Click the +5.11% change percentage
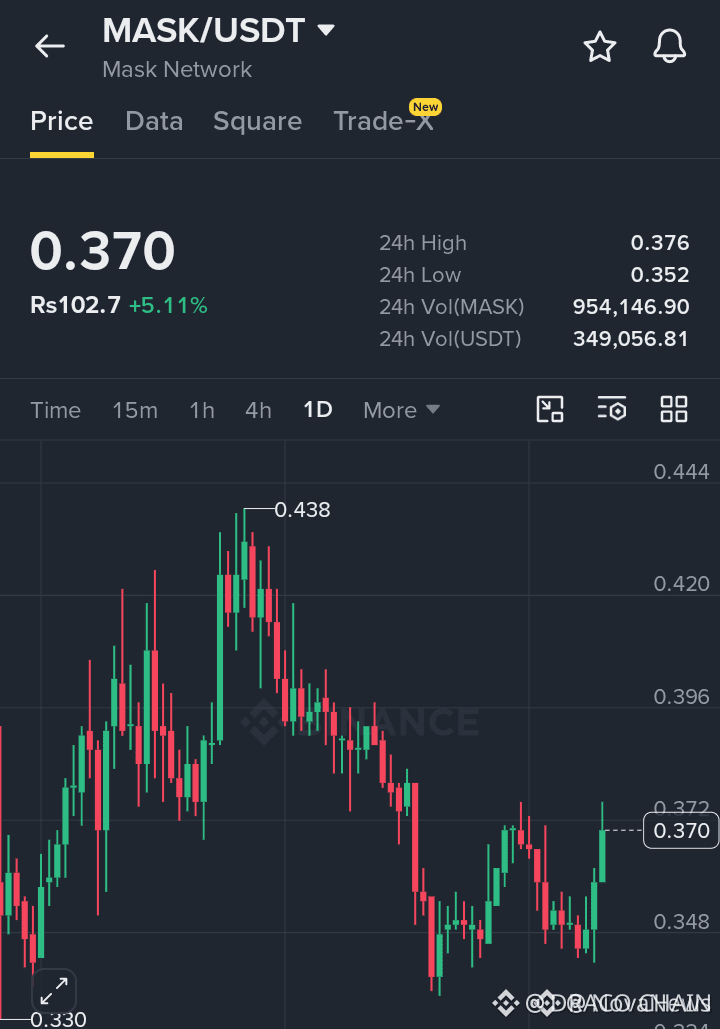720x1029 pixels. [x=168, y=305]
